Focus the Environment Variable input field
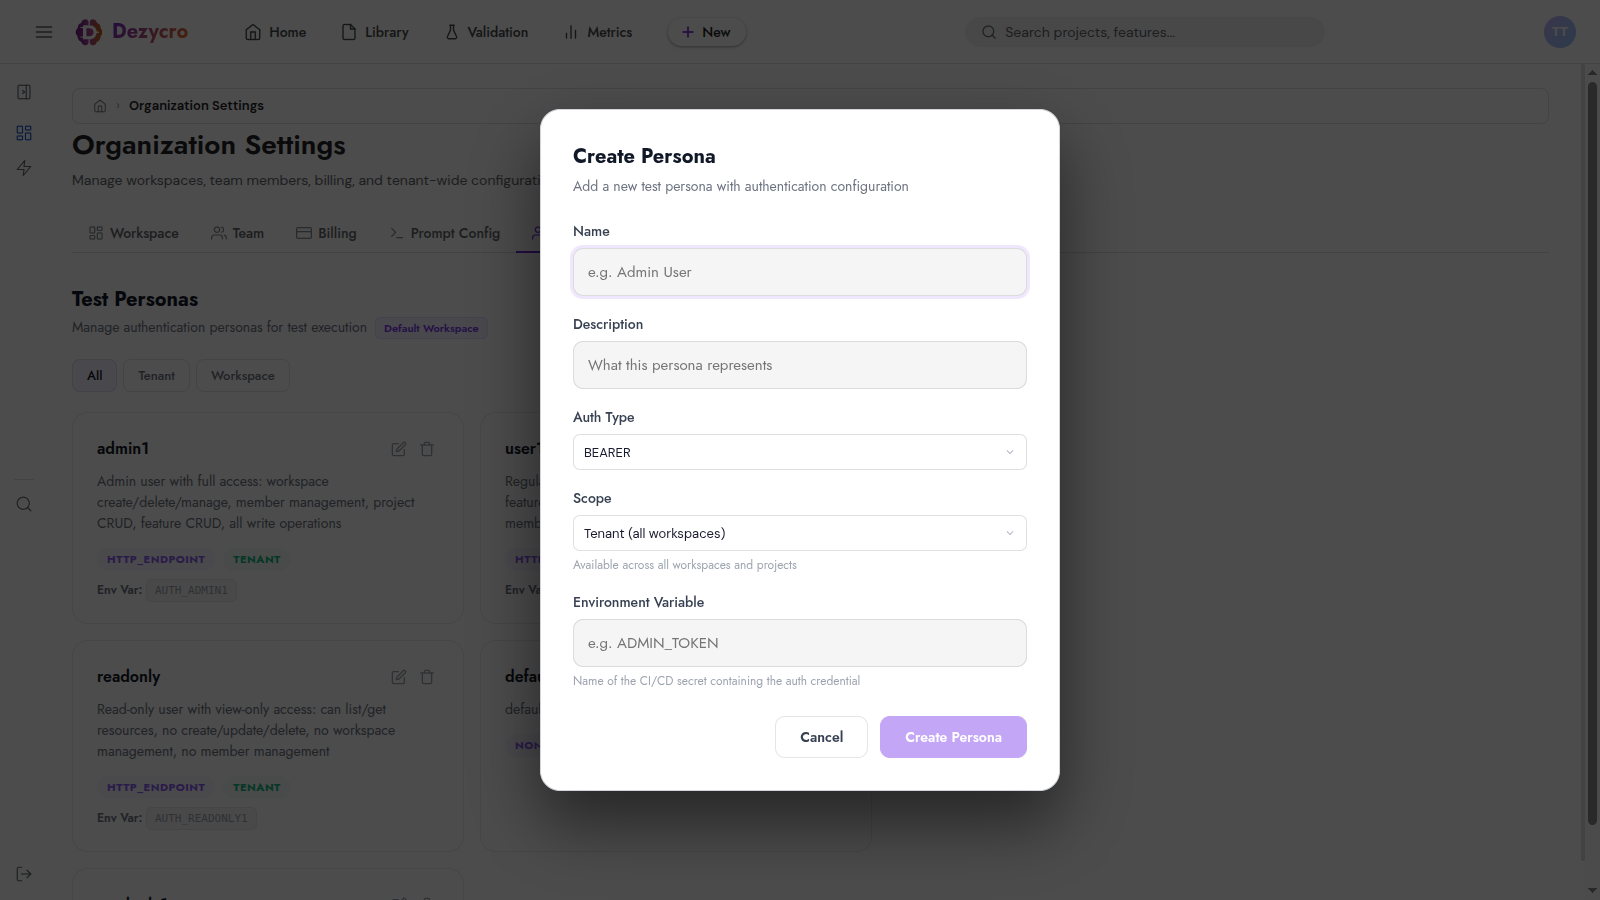 pos(800,643)
